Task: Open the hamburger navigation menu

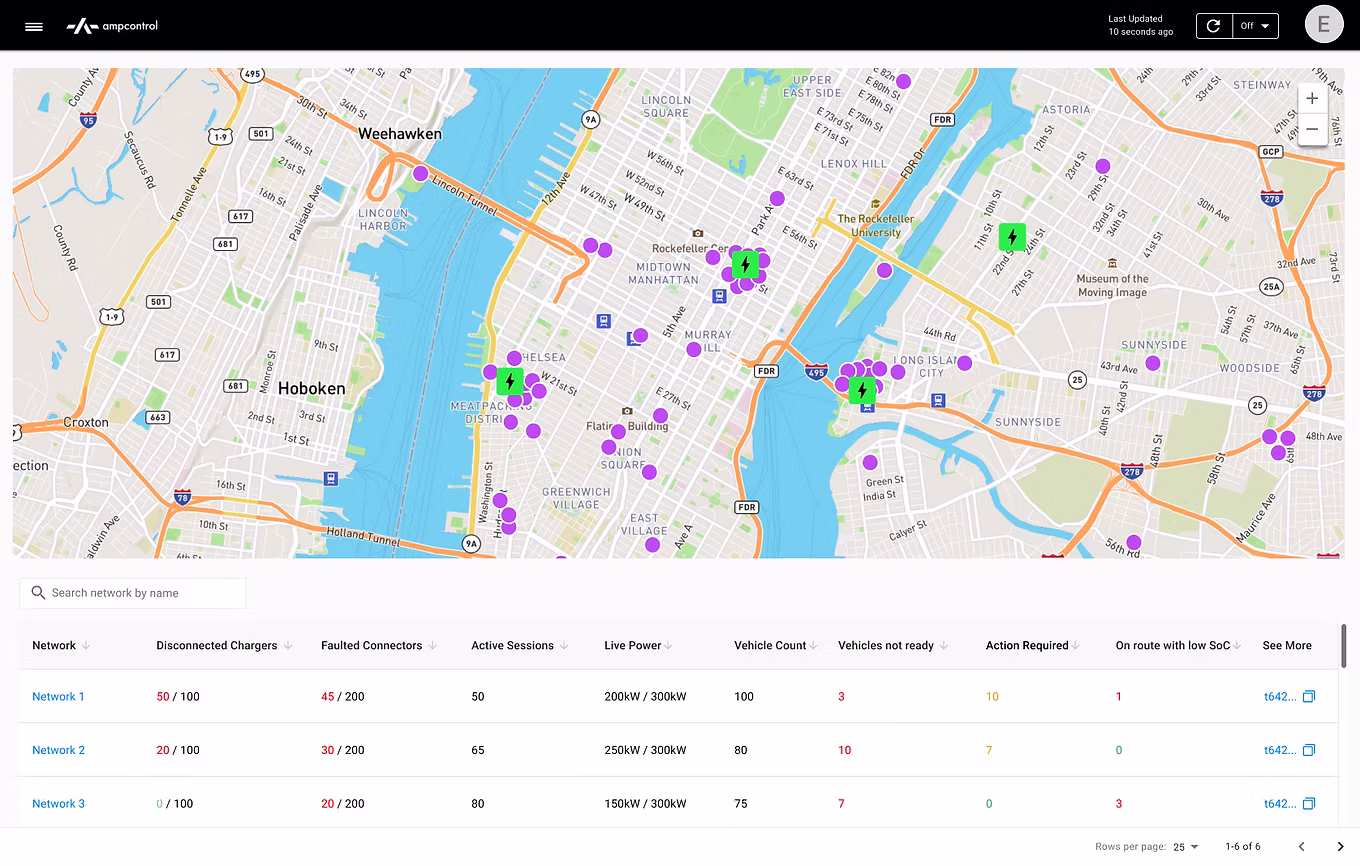Action: tap(34, 27)
